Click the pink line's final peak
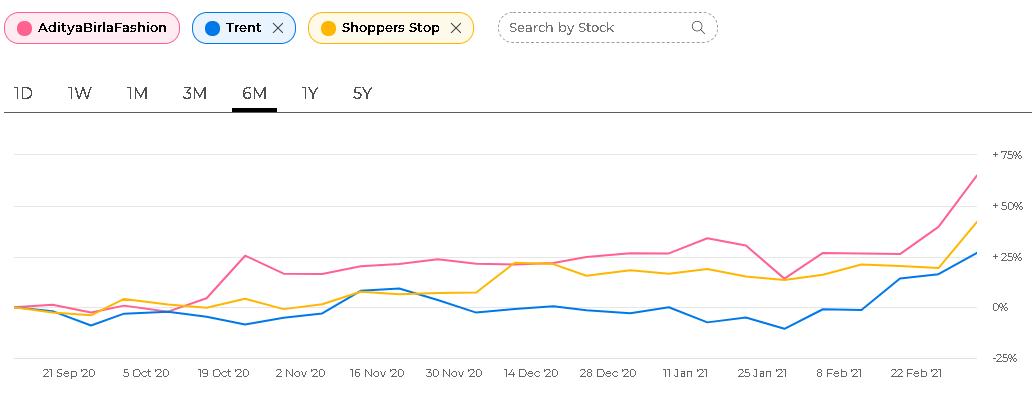The height and width of the screenshot is (400, 1034). (x=976, y=176)
